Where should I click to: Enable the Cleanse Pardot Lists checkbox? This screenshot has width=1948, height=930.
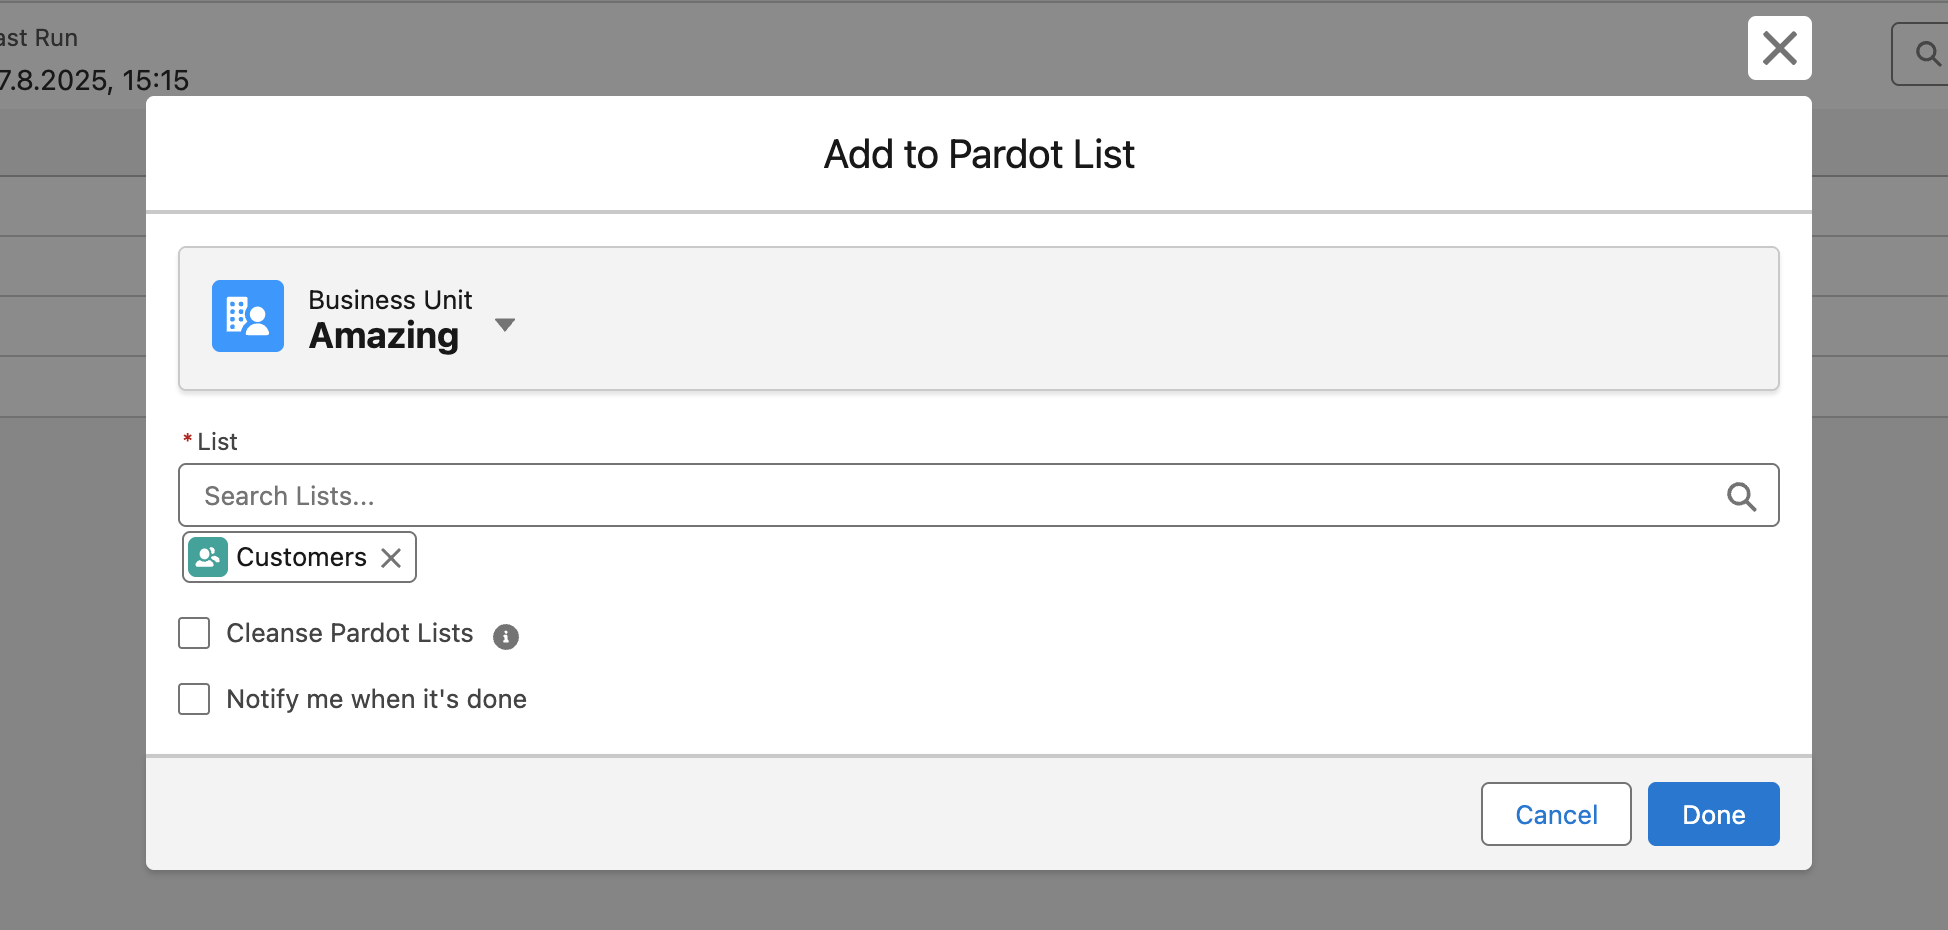(x=194, y=633)
